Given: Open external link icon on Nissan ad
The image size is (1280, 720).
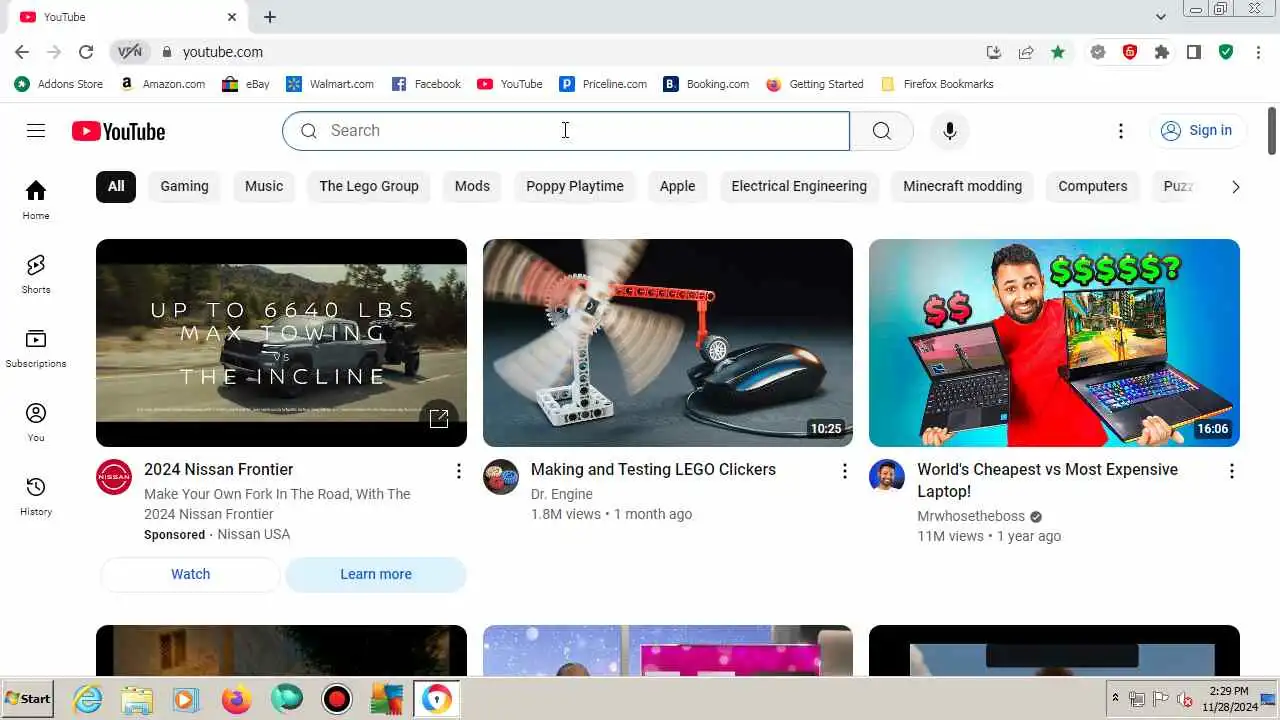Looking at the screenshot, I should (439, 418).
